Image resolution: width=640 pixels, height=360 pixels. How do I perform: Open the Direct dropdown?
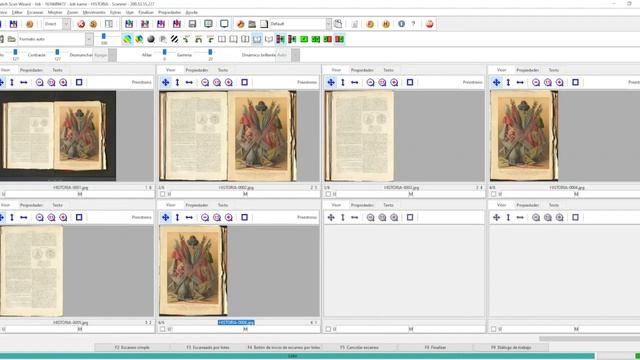(66, 24)
